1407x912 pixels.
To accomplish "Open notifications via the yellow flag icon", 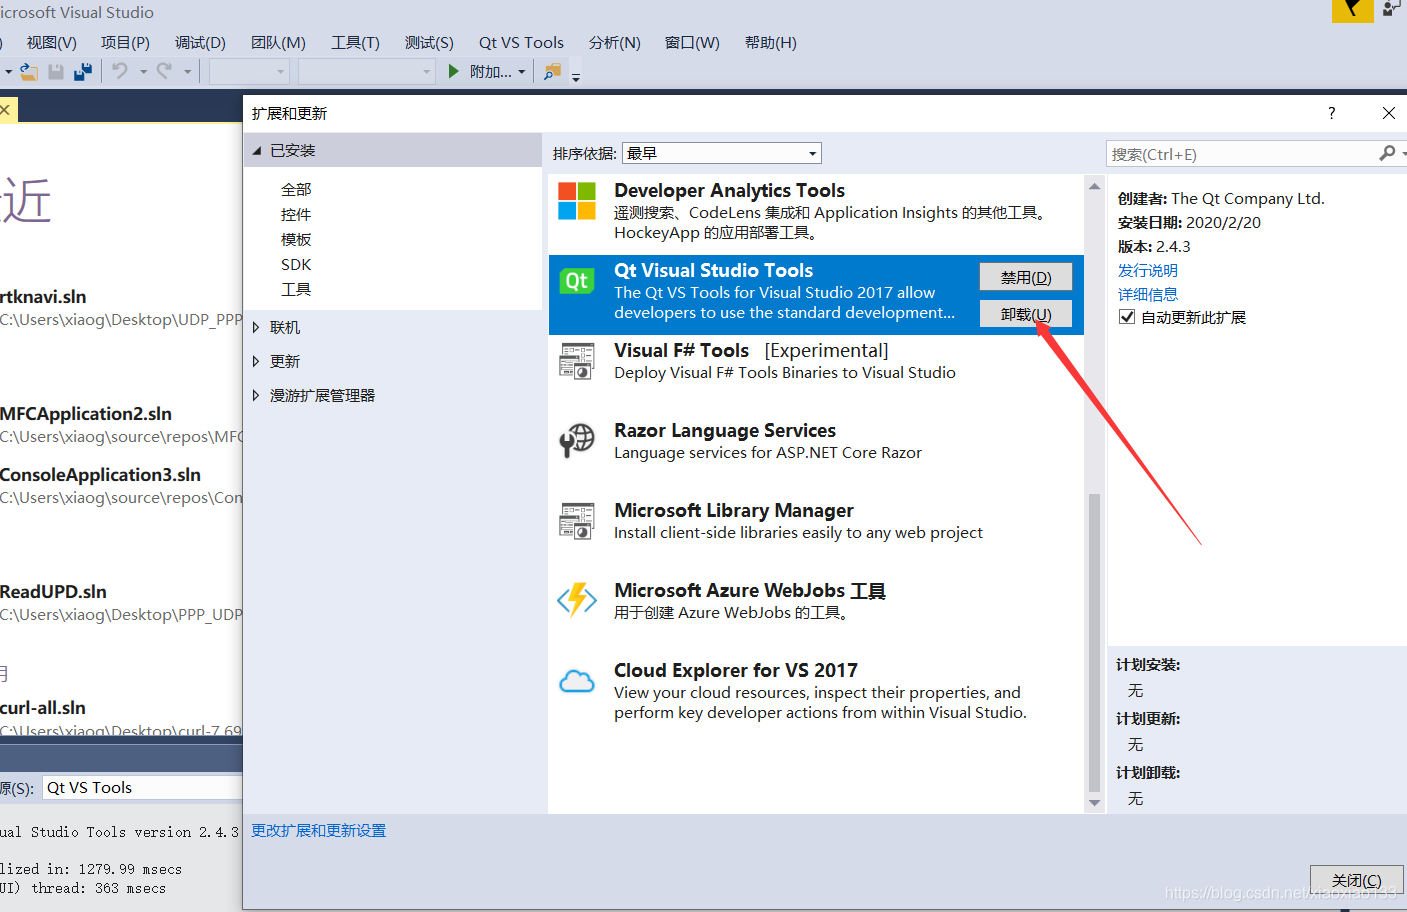I will pos(1352,12).
